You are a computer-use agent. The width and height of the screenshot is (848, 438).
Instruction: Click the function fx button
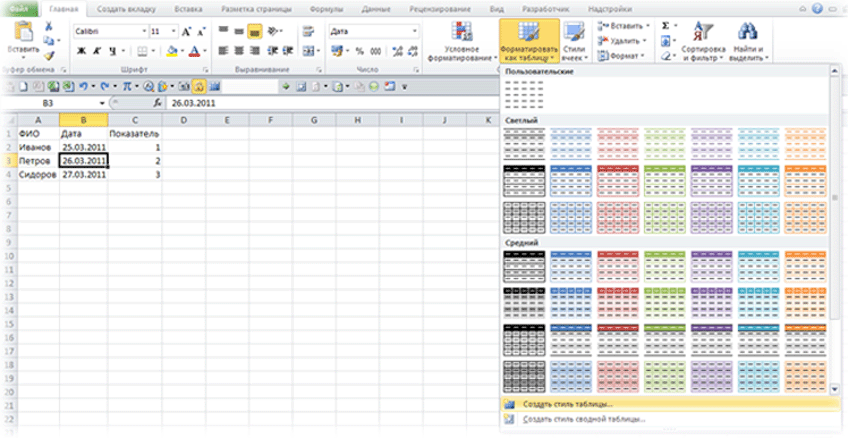point(158,103)
